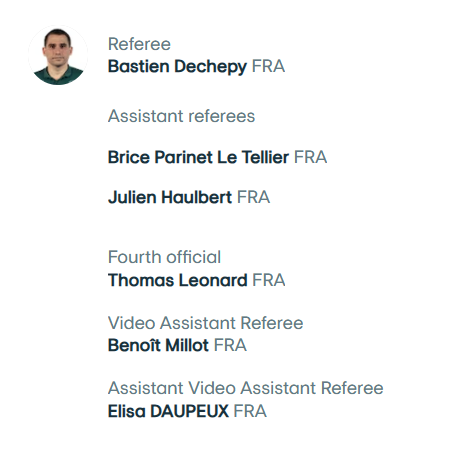Open Elisa DAUPEUX's entry
The width and height of the screenshot is (464, 460).
[168, 411]
